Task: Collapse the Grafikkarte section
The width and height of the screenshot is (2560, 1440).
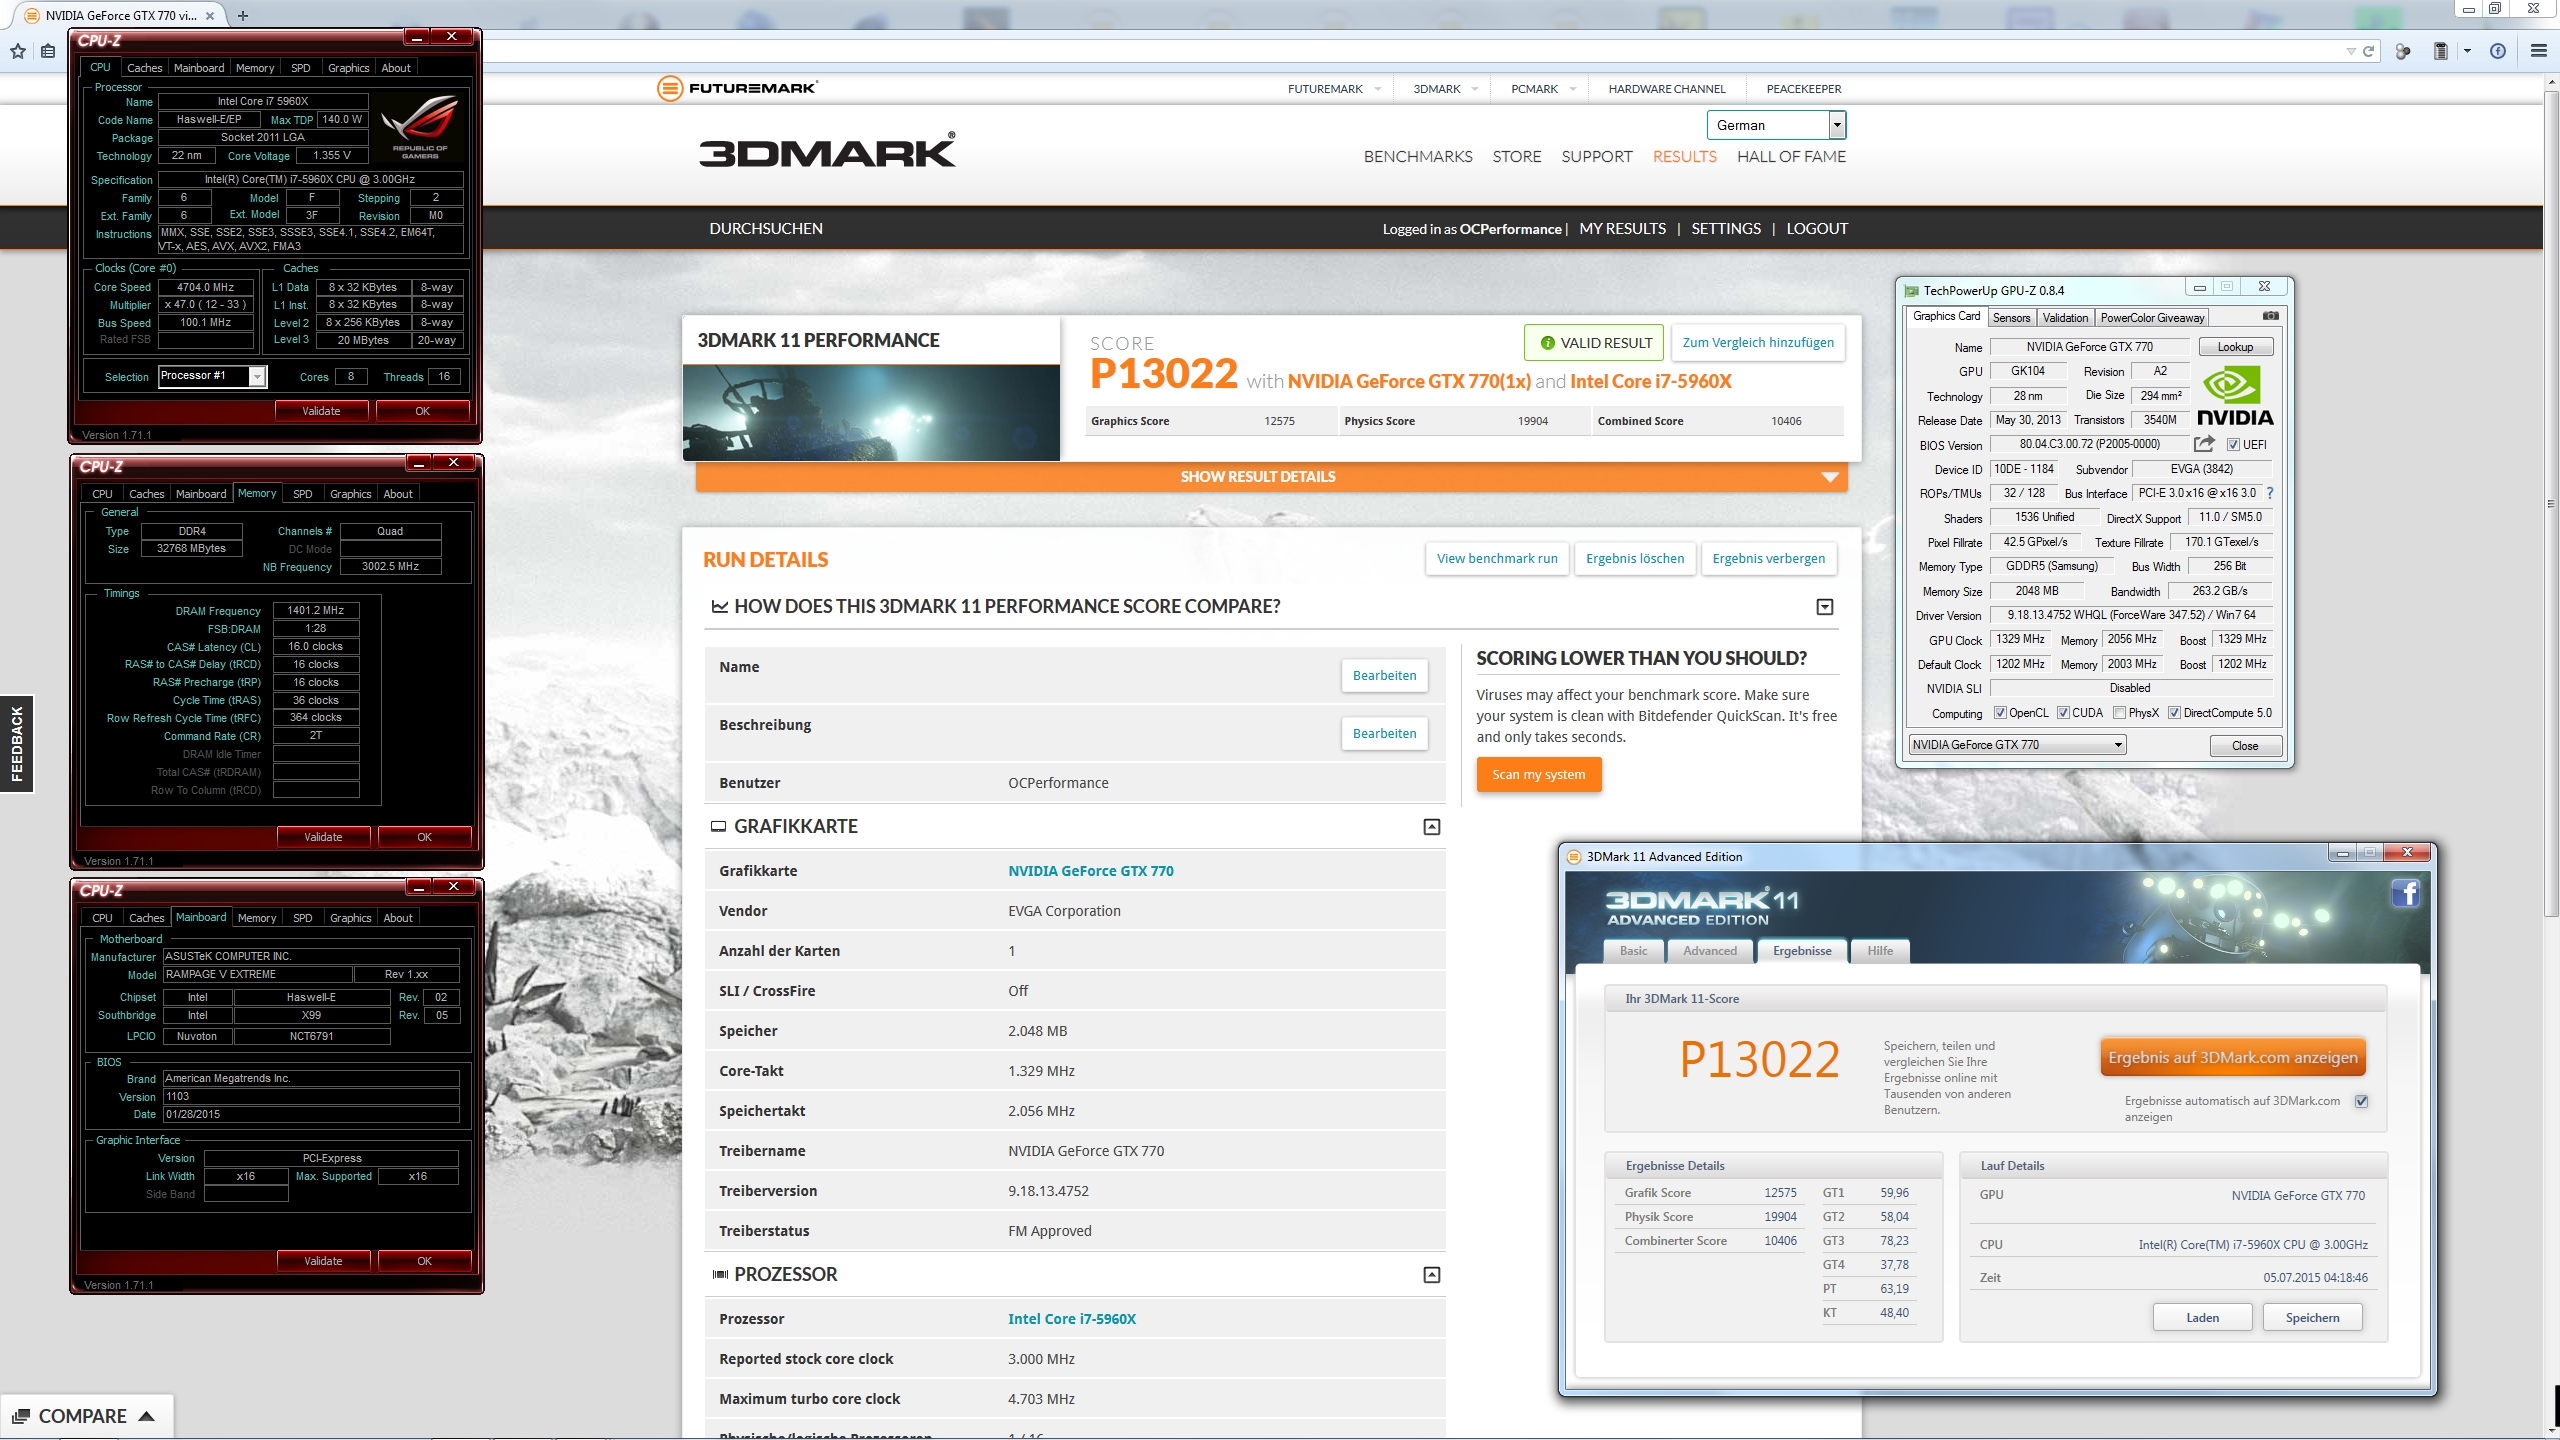Action: click(1432, 827)
